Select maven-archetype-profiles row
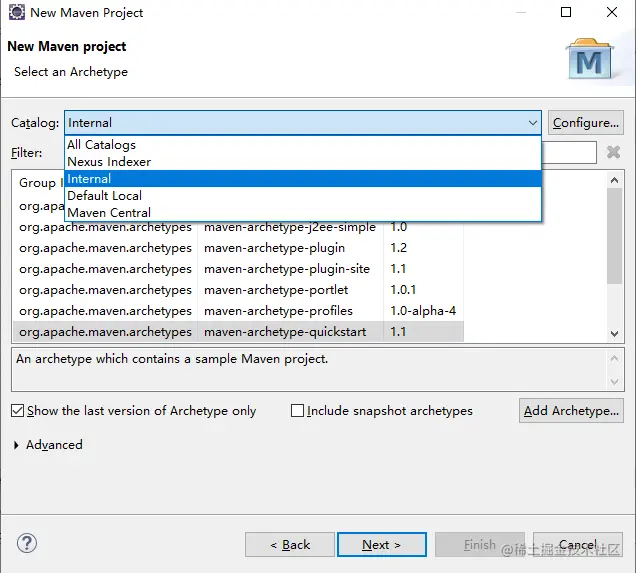Screen dimensions: 636x573 [x=238, y=311]
